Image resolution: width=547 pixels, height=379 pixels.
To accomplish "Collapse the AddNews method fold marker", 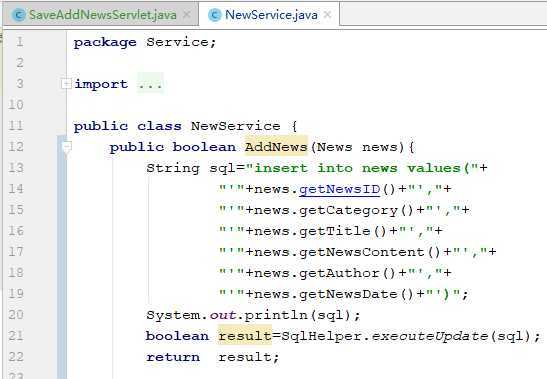I will coord(67,147).
